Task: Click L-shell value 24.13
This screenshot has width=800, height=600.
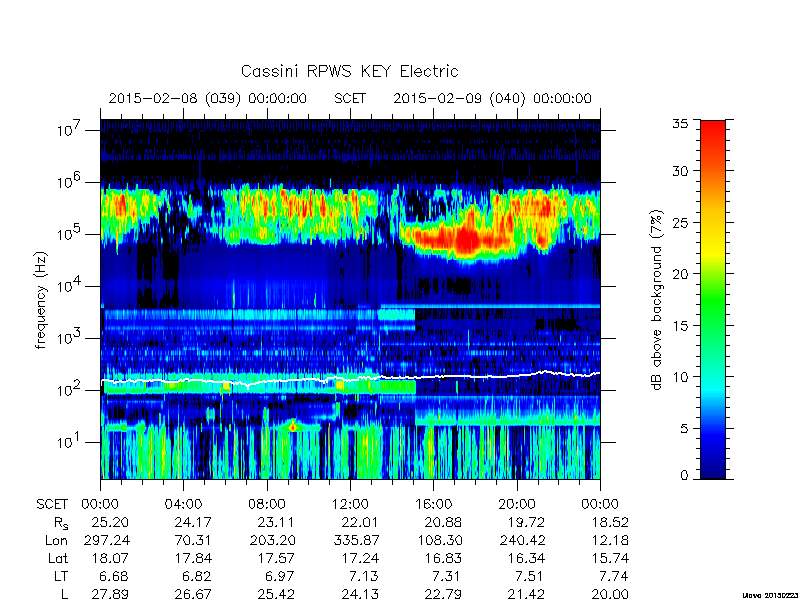Action: 360,594
